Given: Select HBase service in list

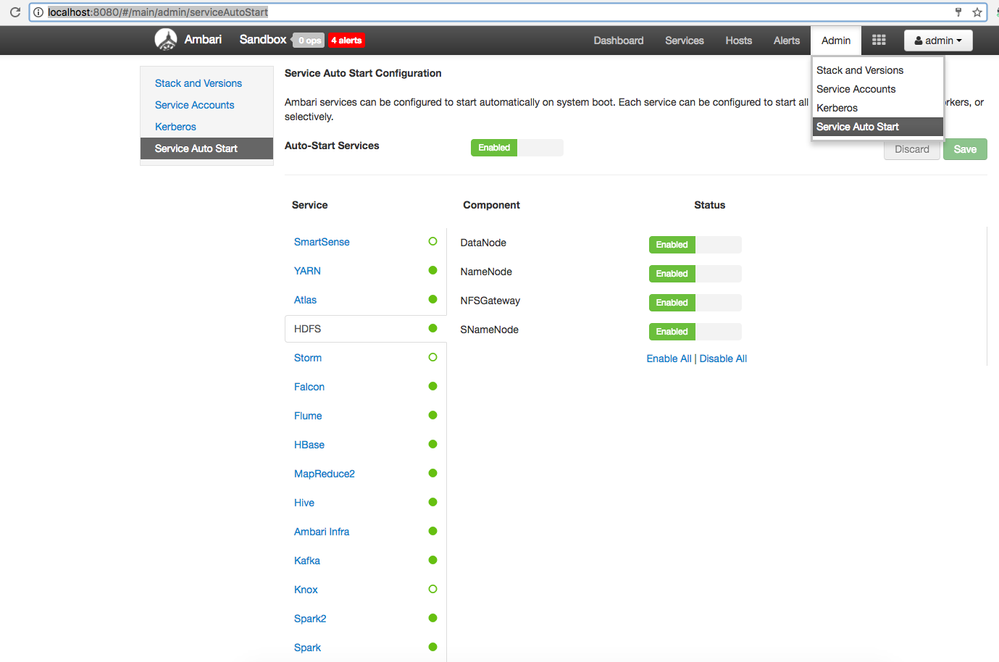Looking at the screenshot, I should tap(309, 445).
